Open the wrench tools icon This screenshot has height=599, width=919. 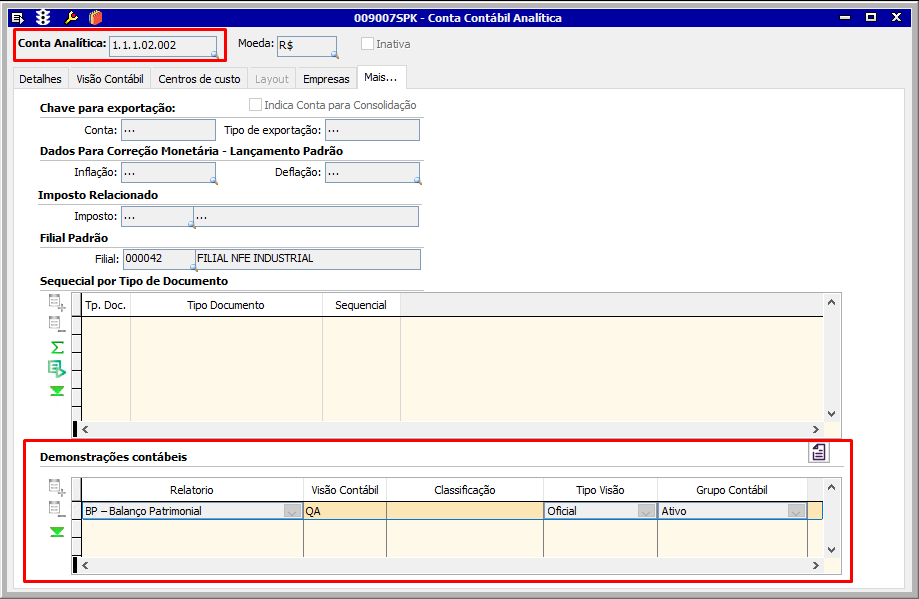click(x=70, y=17)
